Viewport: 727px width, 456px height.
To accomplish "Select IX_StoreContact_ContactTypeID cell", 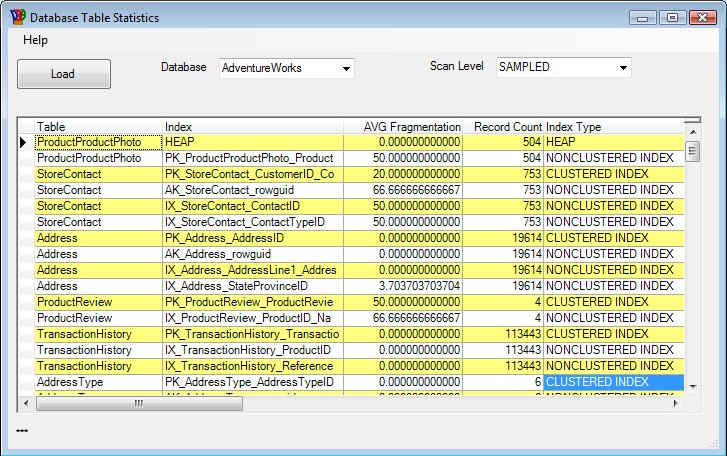I will tap(253, 222).
